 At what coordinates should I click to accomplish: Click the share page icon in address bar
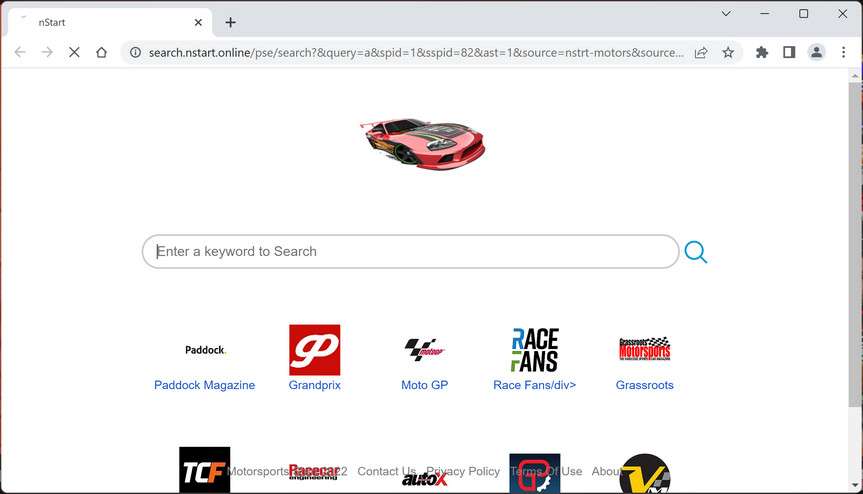click(701, 52)
